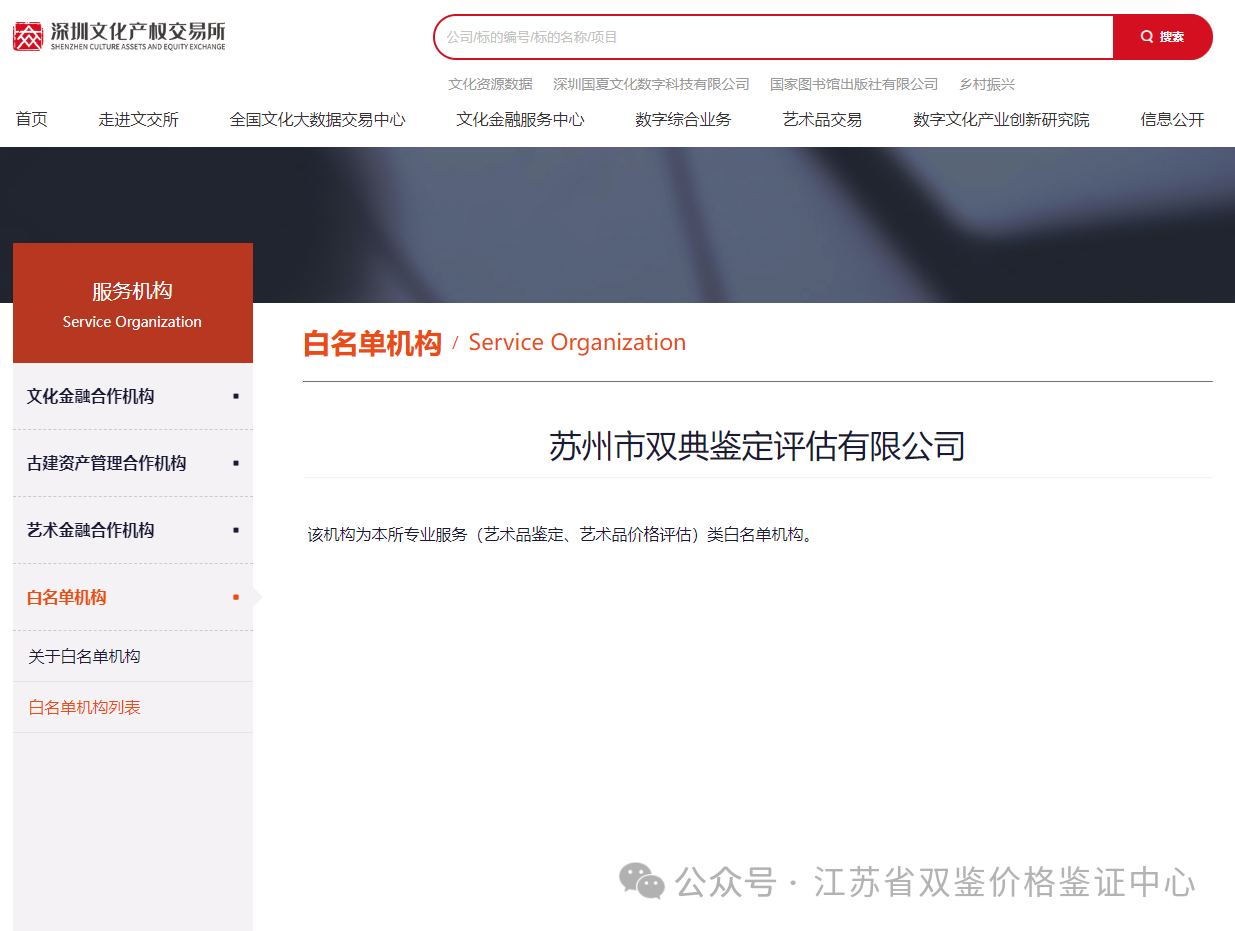Screen dimensions: 1235x931
Task: Click the title 苏州市双典鉴定评估有限公司
Action: [x=757, y=446]
